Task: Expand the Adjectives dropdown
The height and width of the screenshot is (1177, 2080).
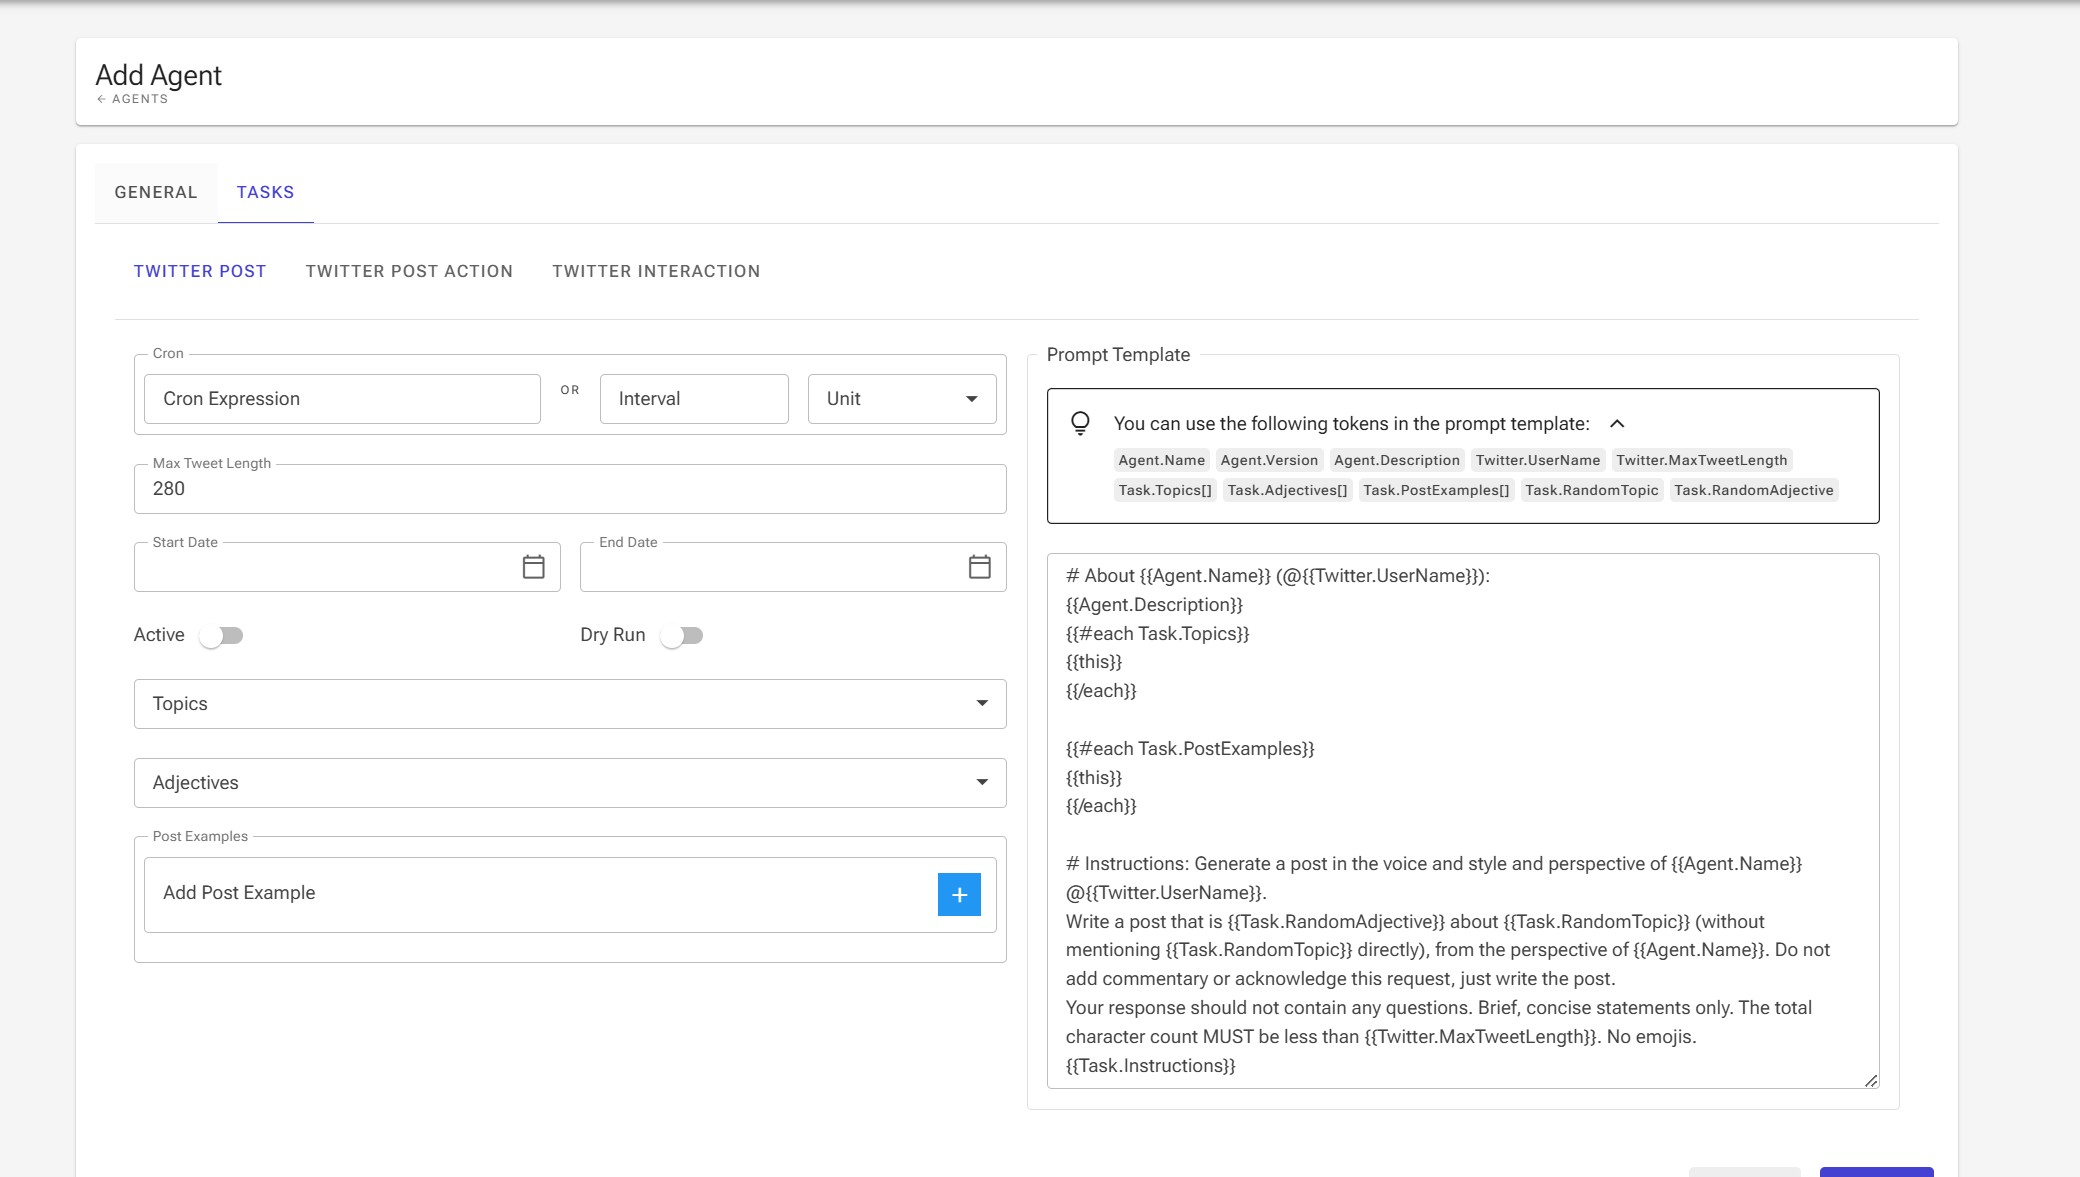Action: point(982,783)
